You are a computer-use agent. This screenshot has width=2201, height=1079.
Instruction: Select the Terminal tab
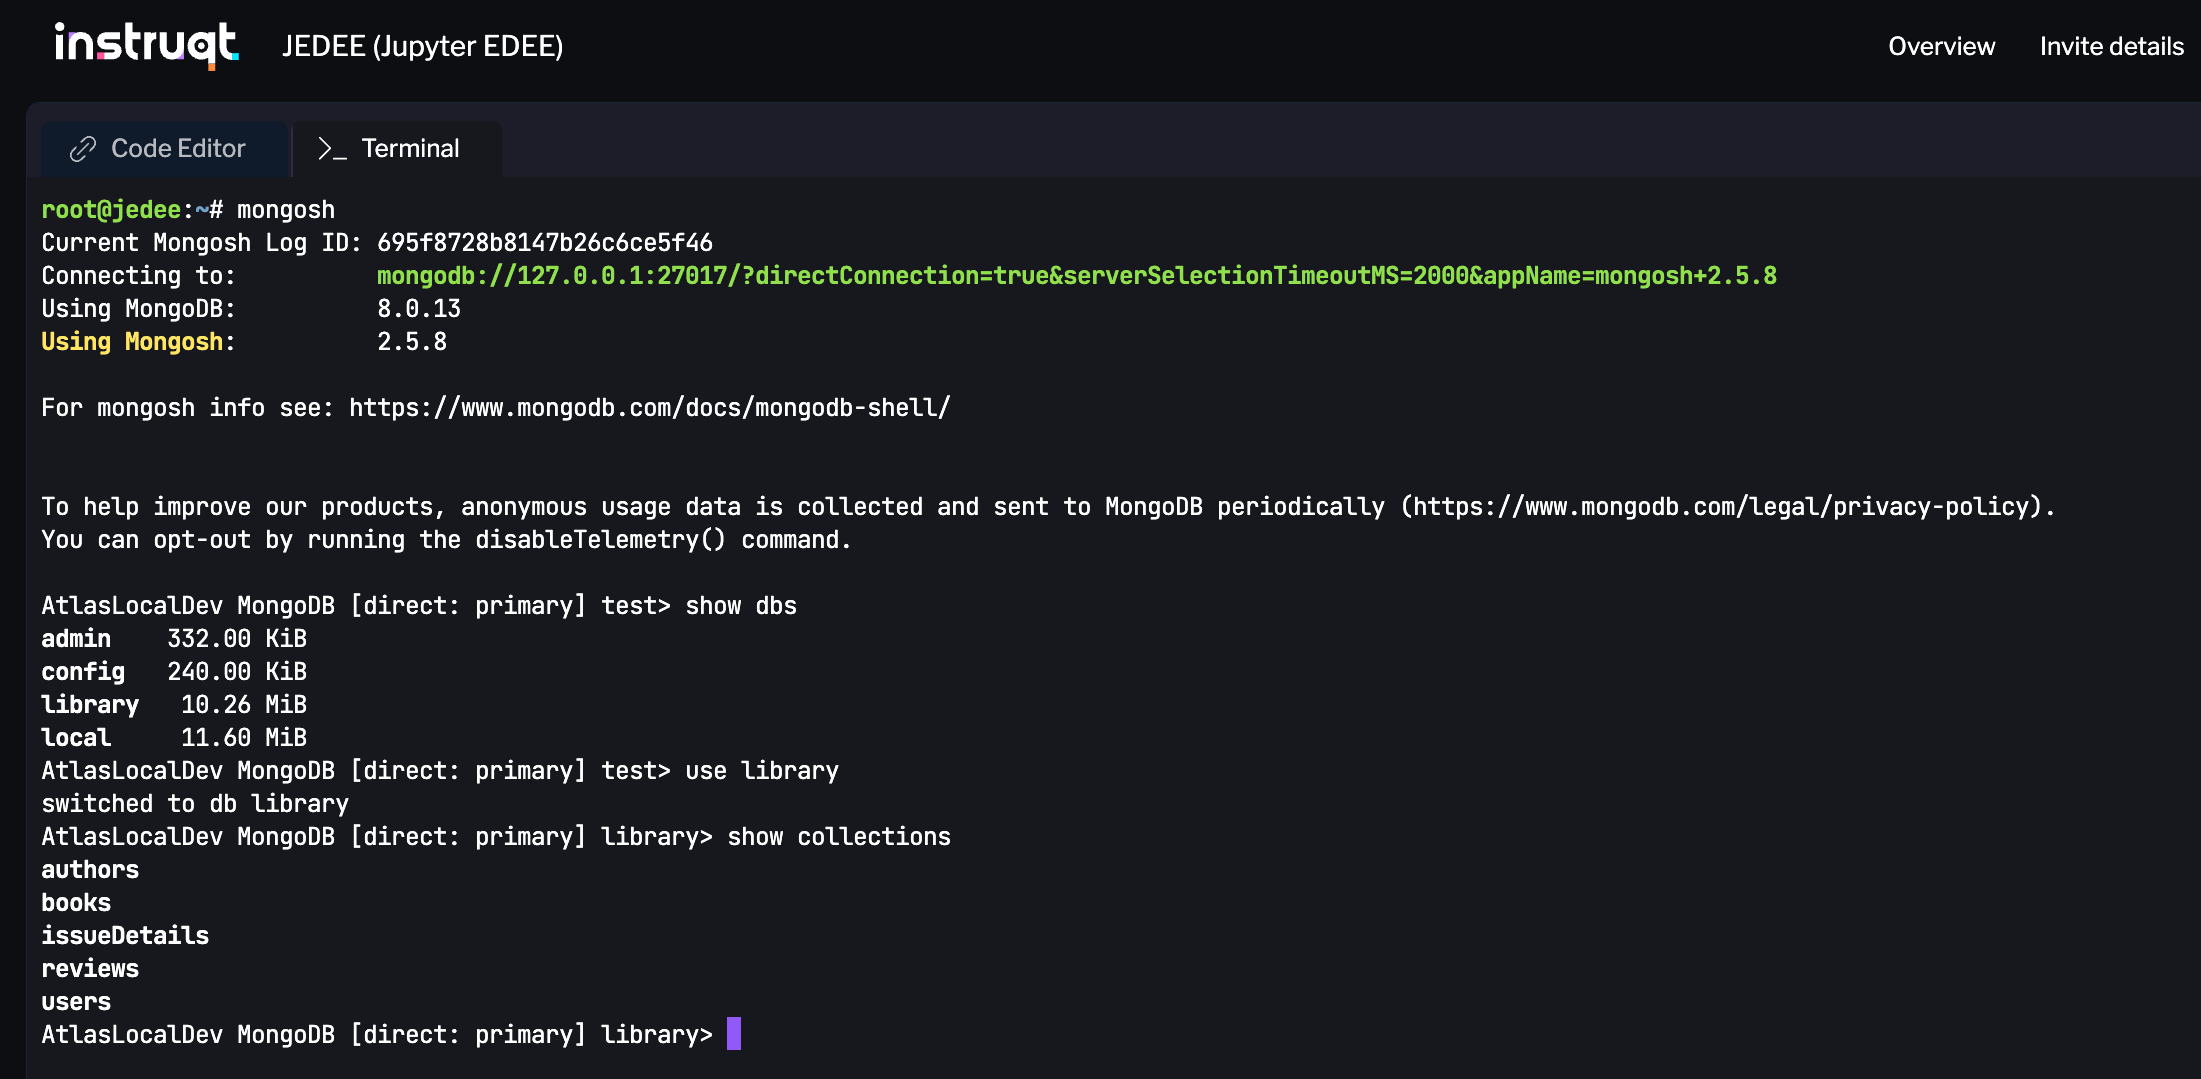pos(395,148)
